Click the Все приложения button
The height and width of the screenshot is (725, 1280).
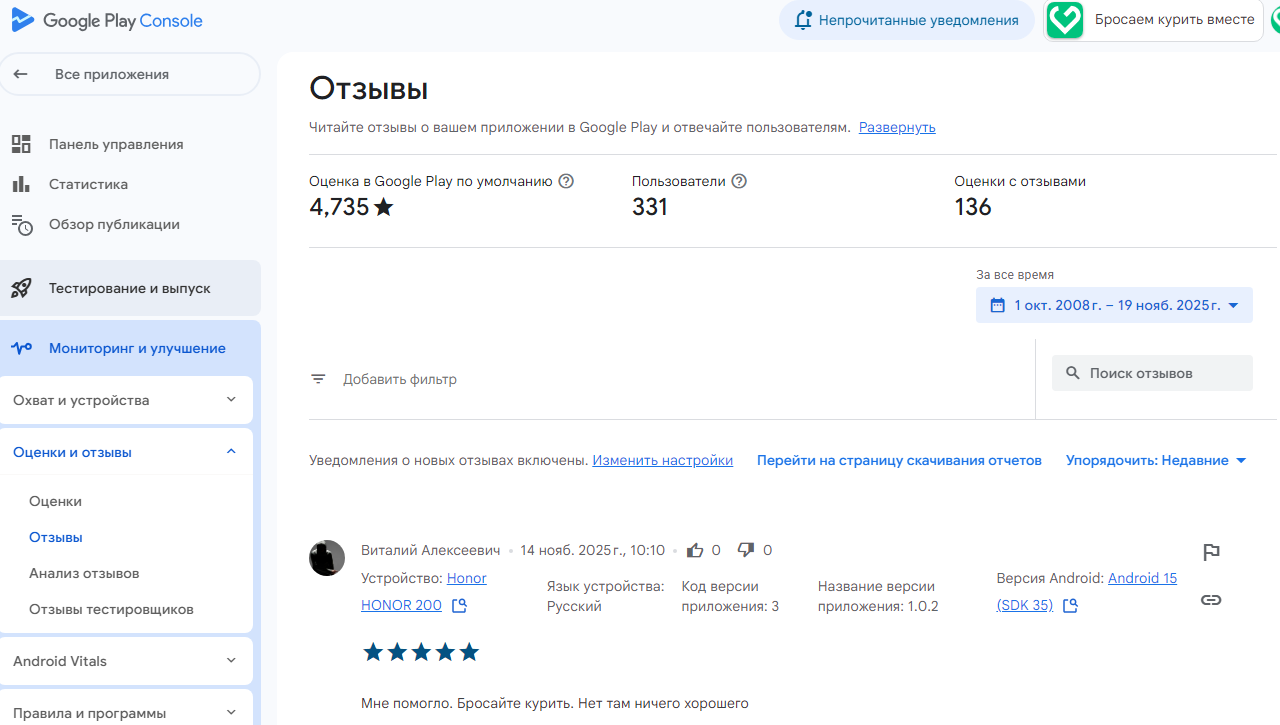point(130,74)
